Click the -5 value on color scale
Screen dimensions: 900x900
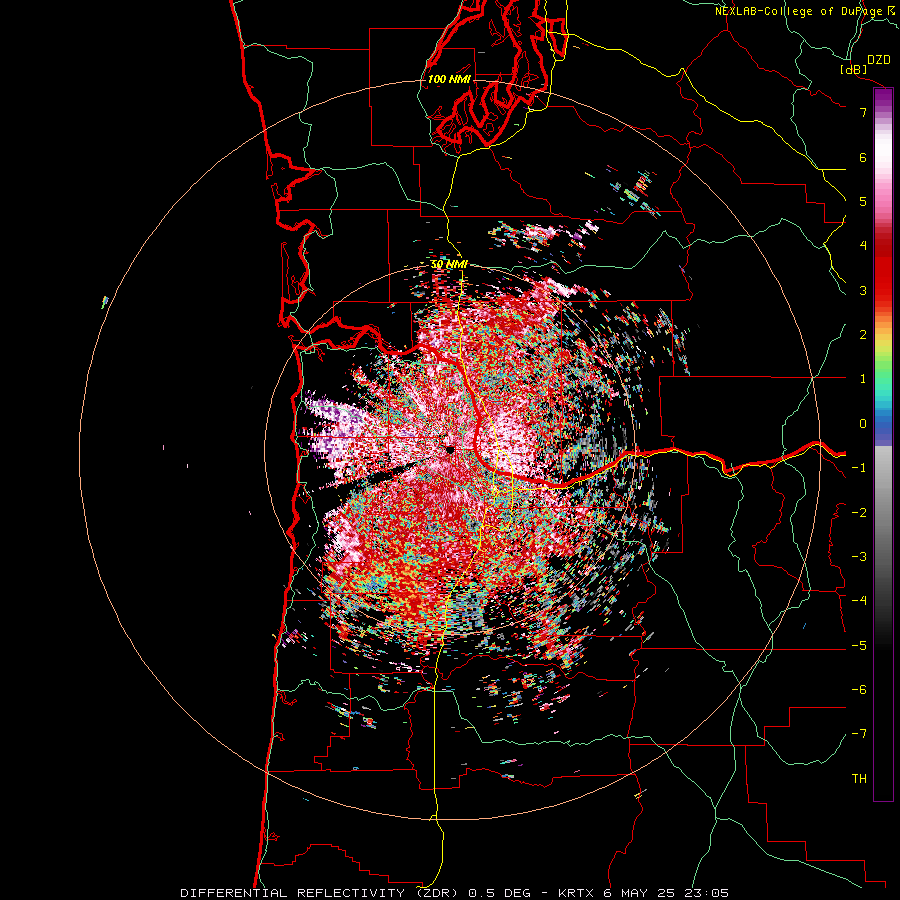(x=859, y=646)
